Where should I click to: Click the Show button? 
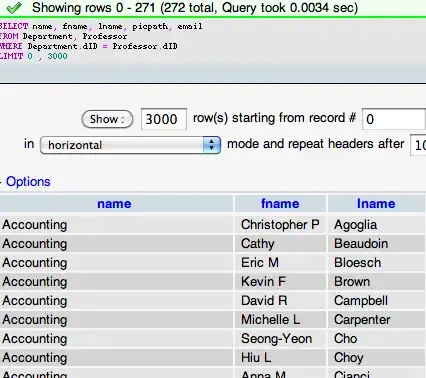107,119
